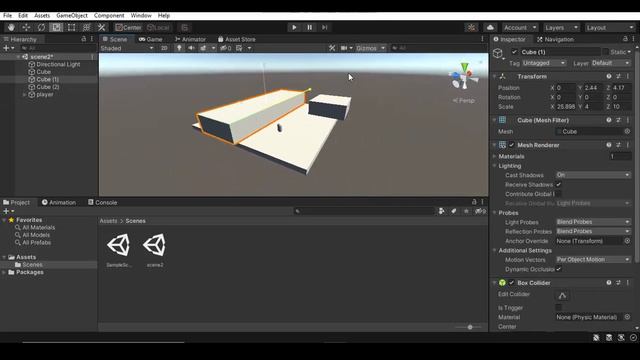Image resolution: width=640 pixels, height=360 pixels.
Task: Open cloud services icon
Action: pyautogui.click(x=490, y=27)
